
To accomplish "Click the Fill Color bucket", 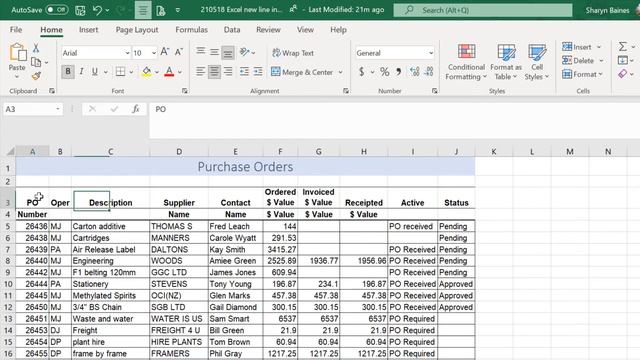I will point(147,72).
